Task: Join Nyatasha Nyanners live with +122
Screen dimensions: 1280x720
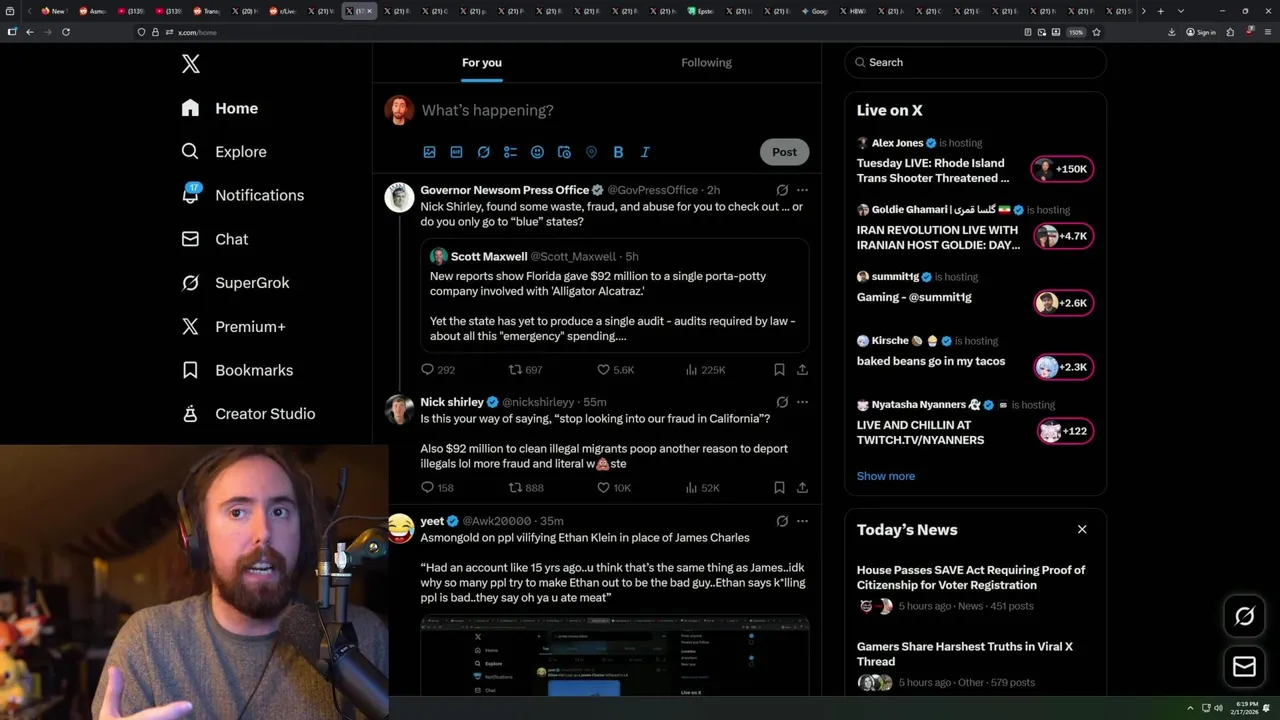Action: pyautogui.click(x=1065, y=431)
